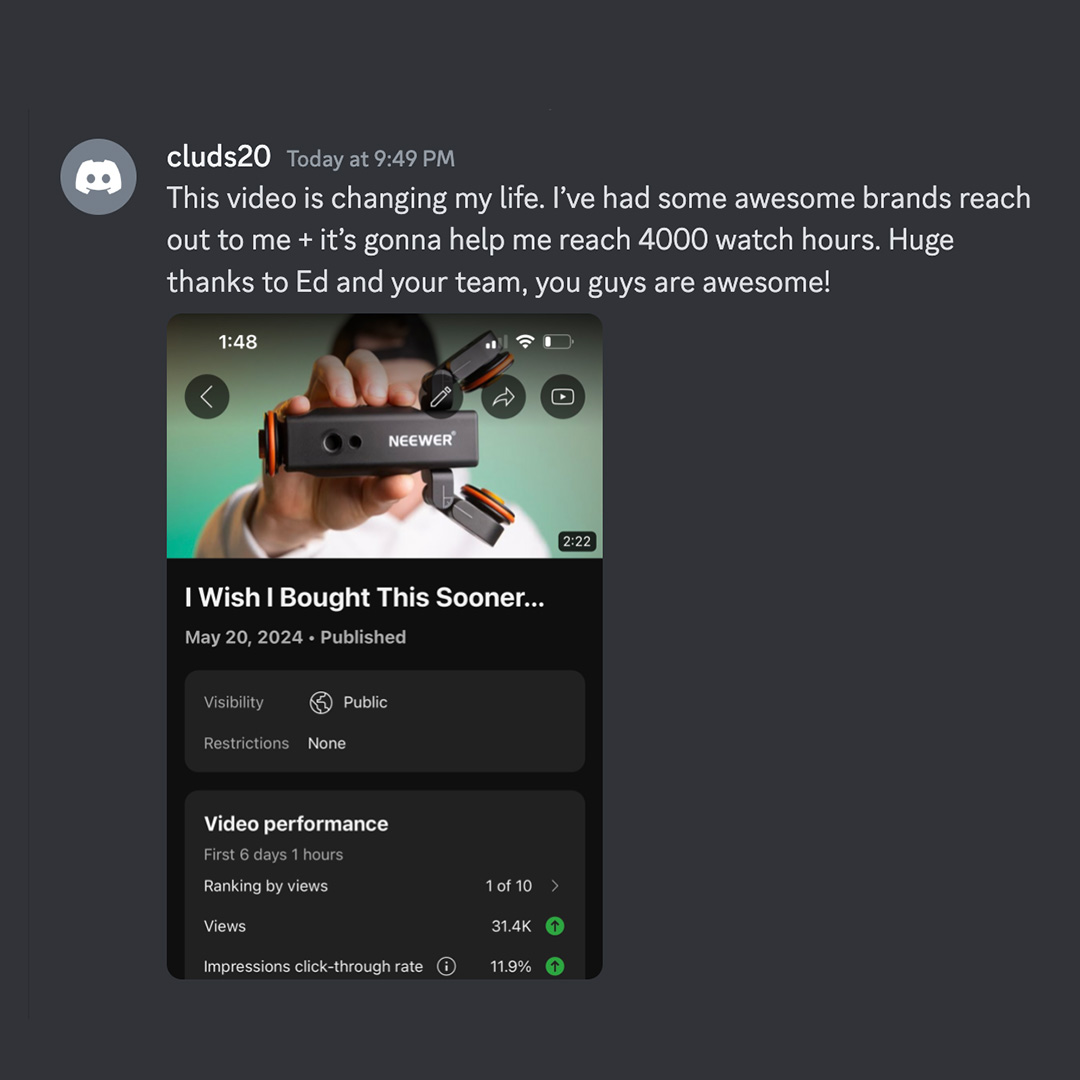Click the Discord avatar of cluds20
1080x1080 pixels.
point(98,177)
